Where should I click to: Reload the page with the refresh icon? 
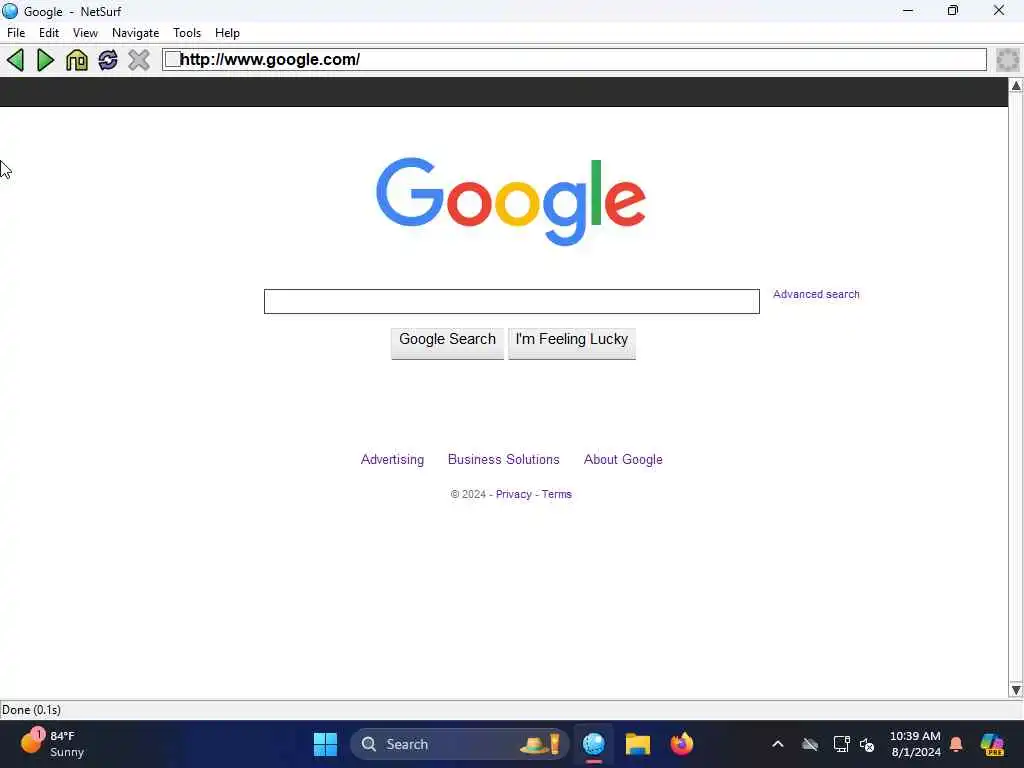[108, 60]
